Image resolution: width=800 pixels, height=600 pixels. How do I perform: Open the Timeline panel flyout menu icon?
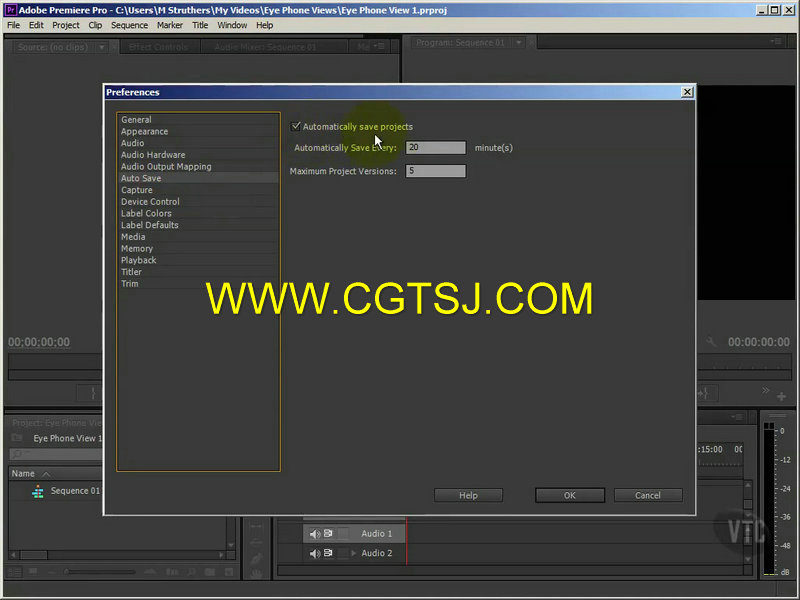tap(738, 417)
